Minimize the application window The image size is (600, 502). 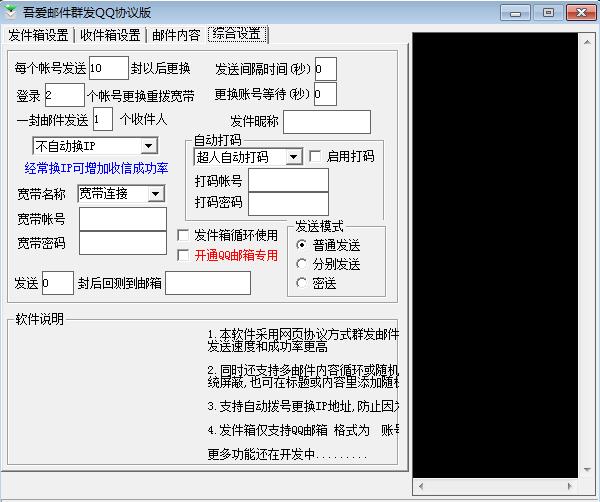[517, 12]
